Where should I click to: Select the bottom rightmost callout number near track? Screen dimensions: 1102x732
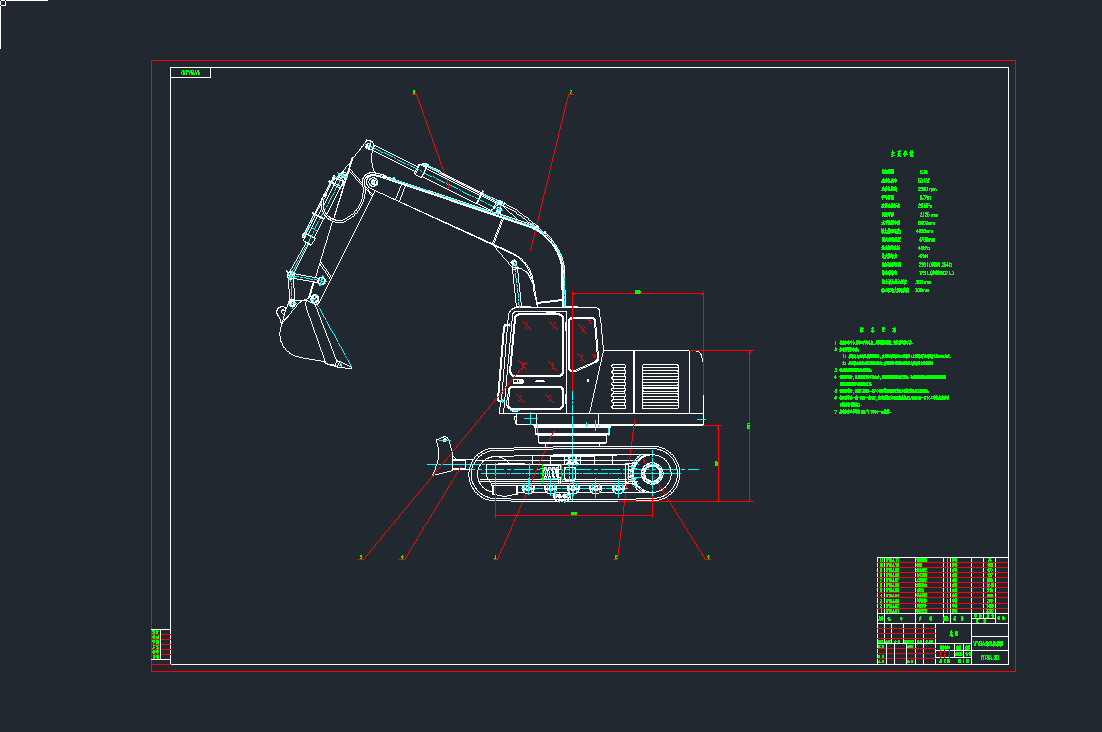pos(708,557)
